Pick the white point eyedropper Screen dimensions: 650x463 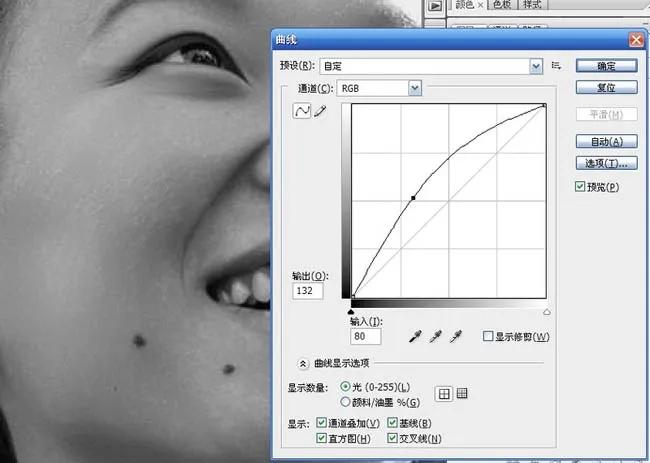tap(456, 336)
